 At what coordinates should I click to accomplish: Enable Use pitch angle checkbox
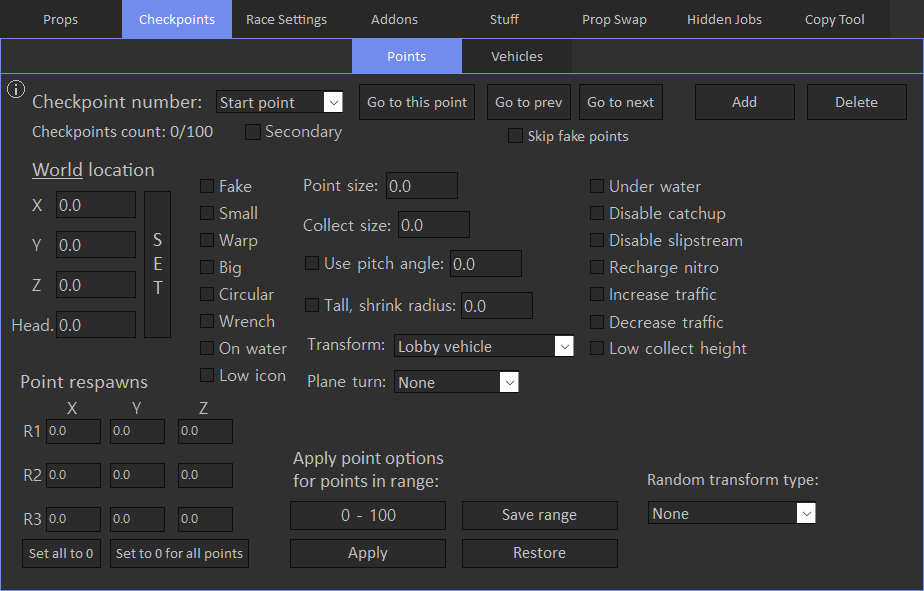coord(312,263)
